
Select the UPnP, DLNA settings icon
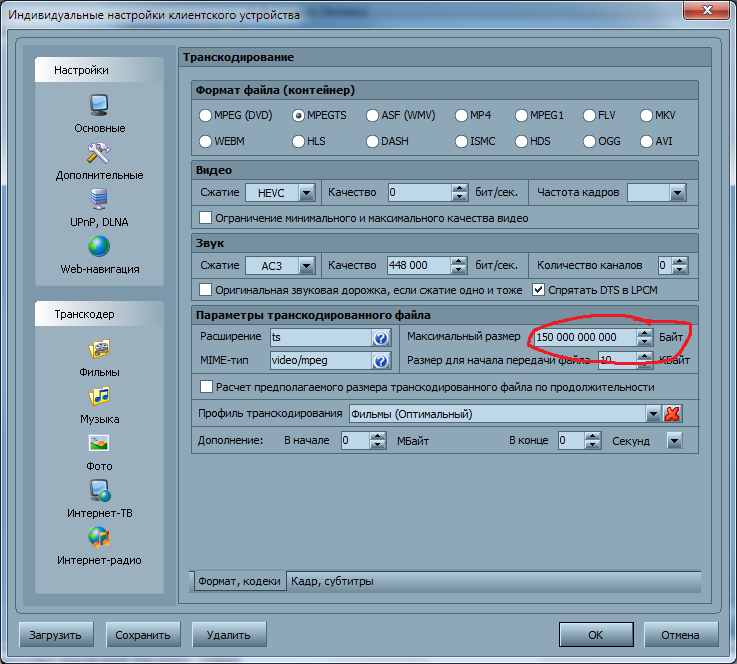pyautogui.click(x=99, y=199)
